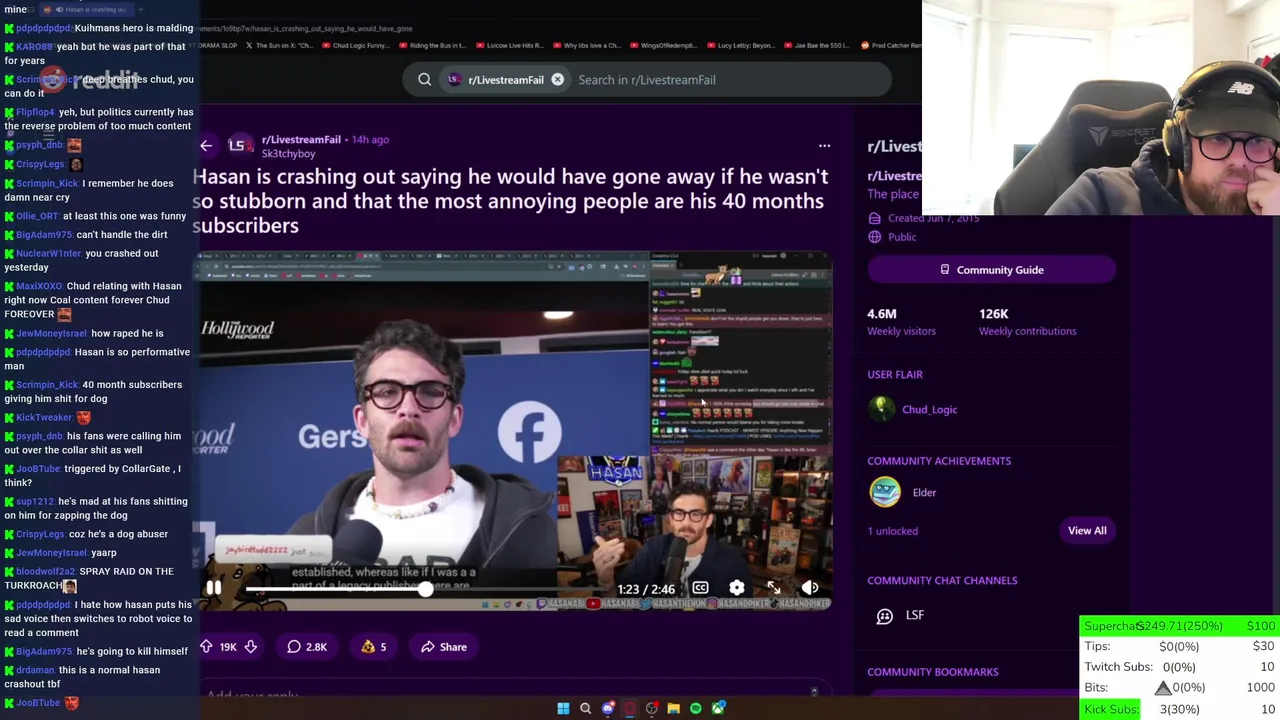Enter fullscreen on the video player
1280x720 pixels.
tap(774, 588)
